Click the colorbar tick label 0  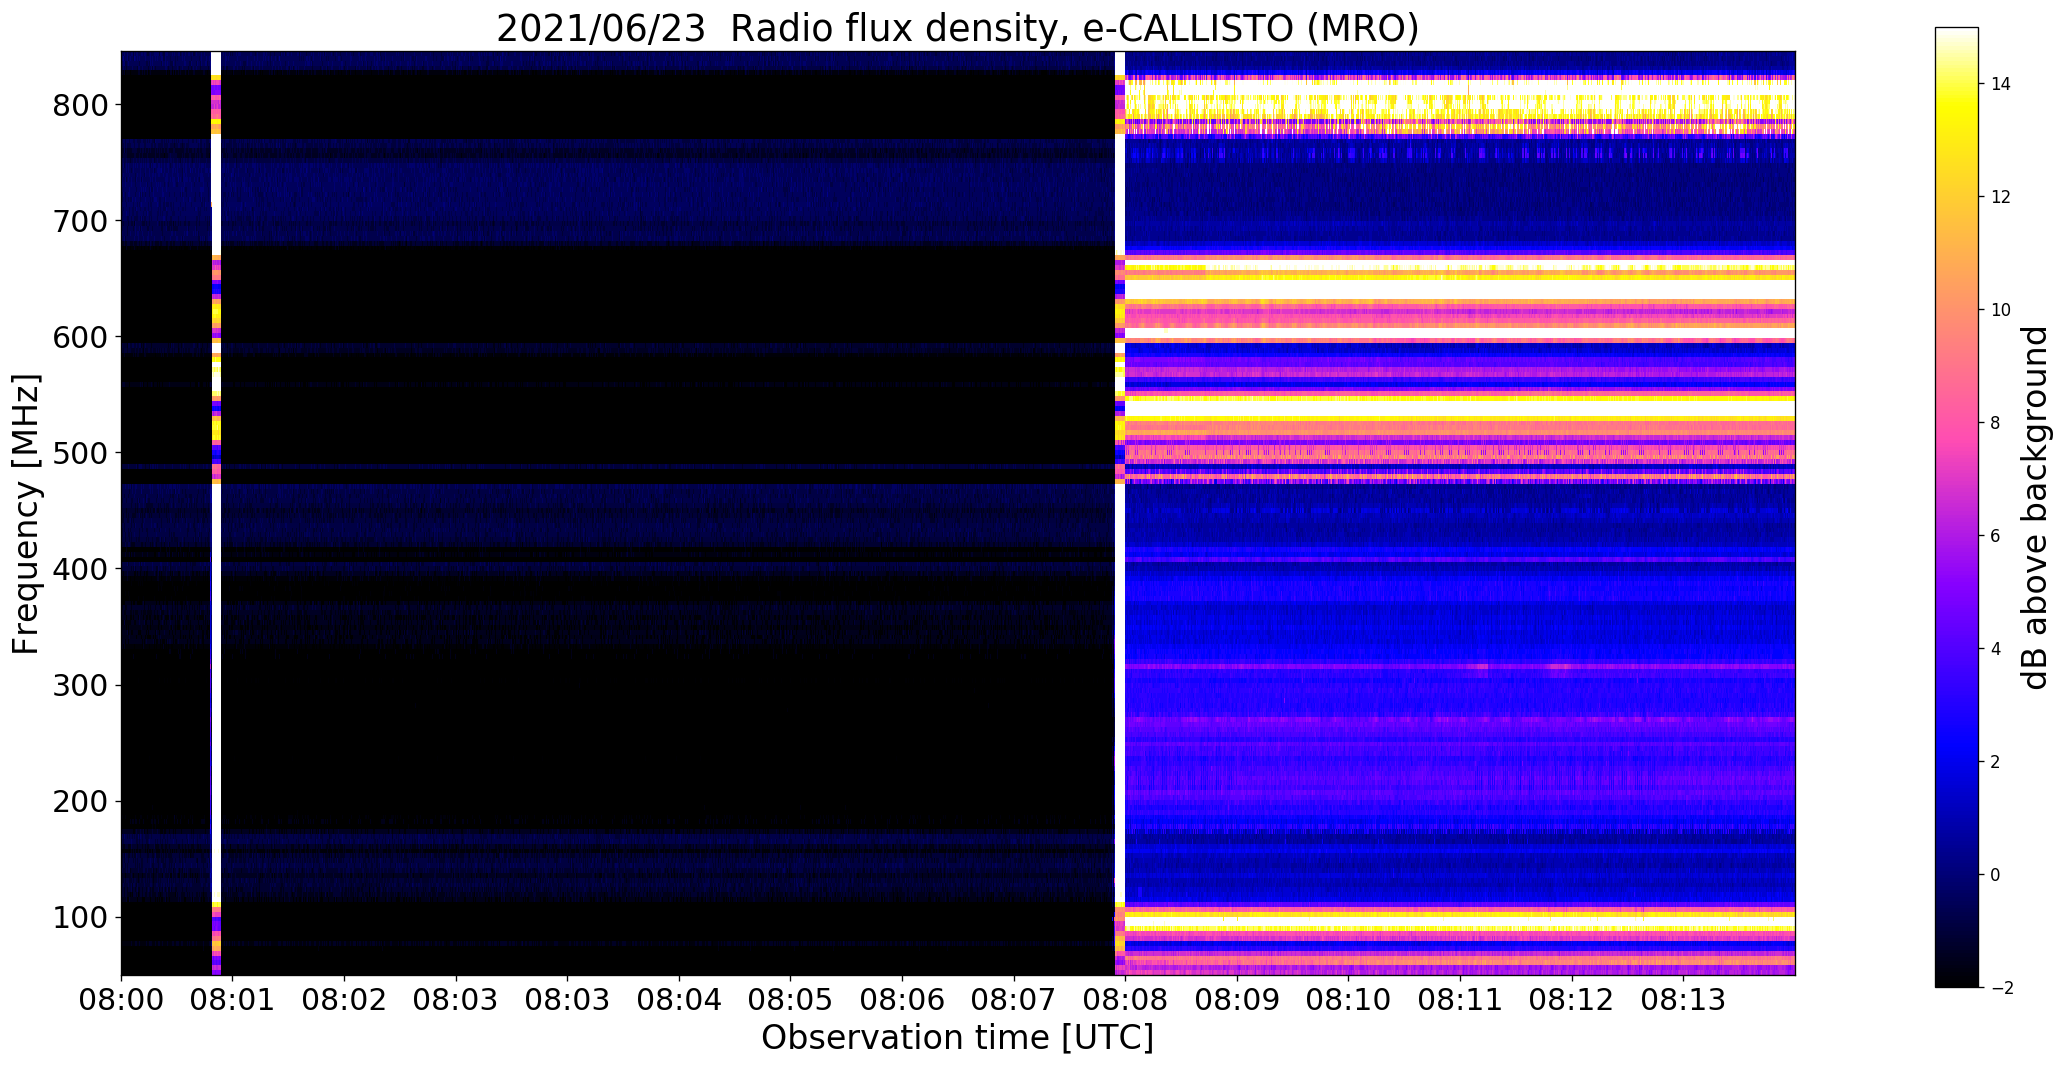[1996, 875]
